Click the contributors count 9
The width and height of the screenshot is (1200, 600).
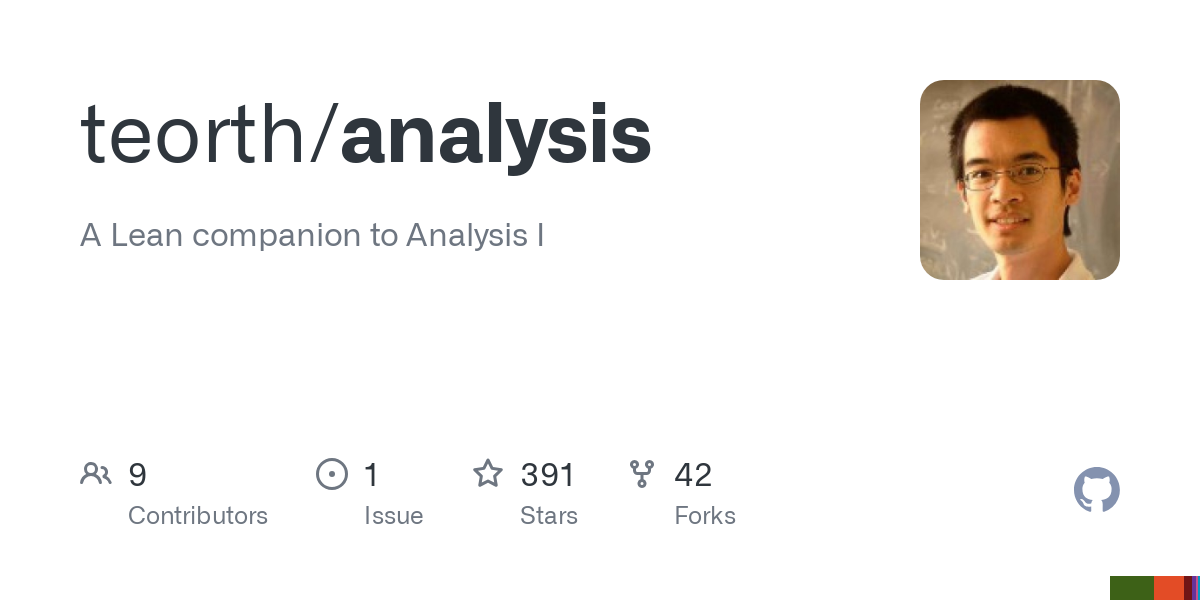pyautogui.click(x=137, y=475)
